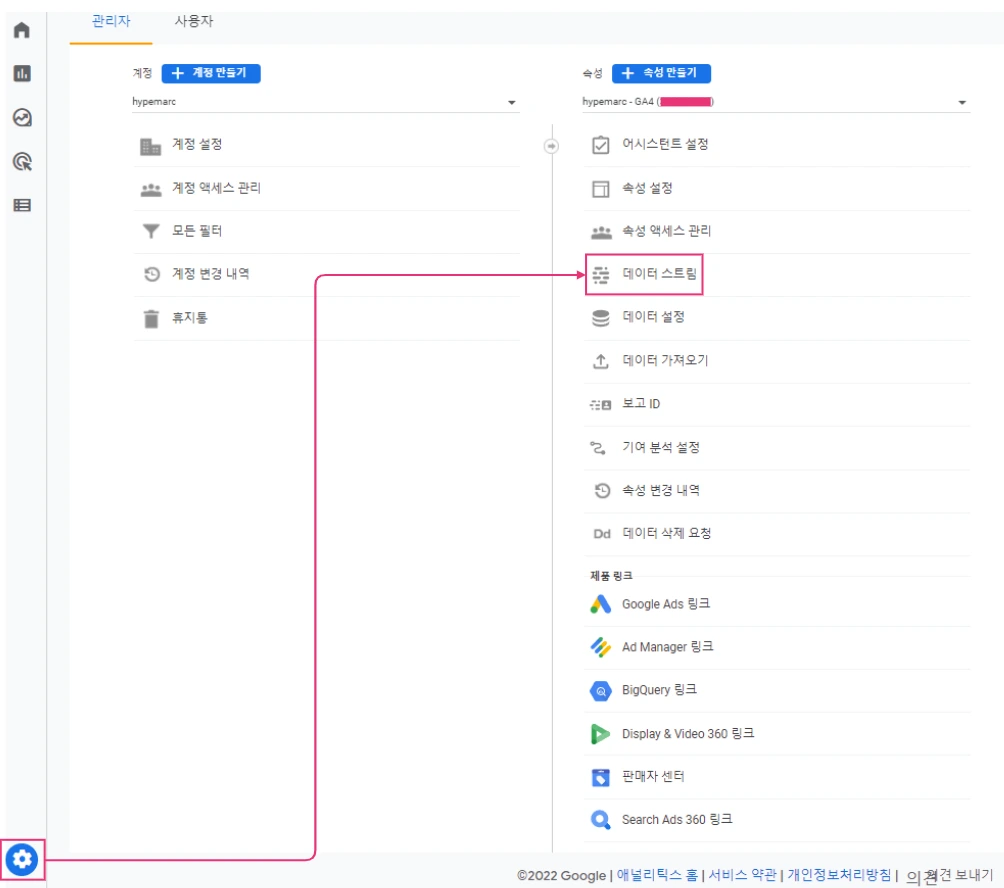
Task: Open Explore icon in left sidebar
Action: point(22,117)
